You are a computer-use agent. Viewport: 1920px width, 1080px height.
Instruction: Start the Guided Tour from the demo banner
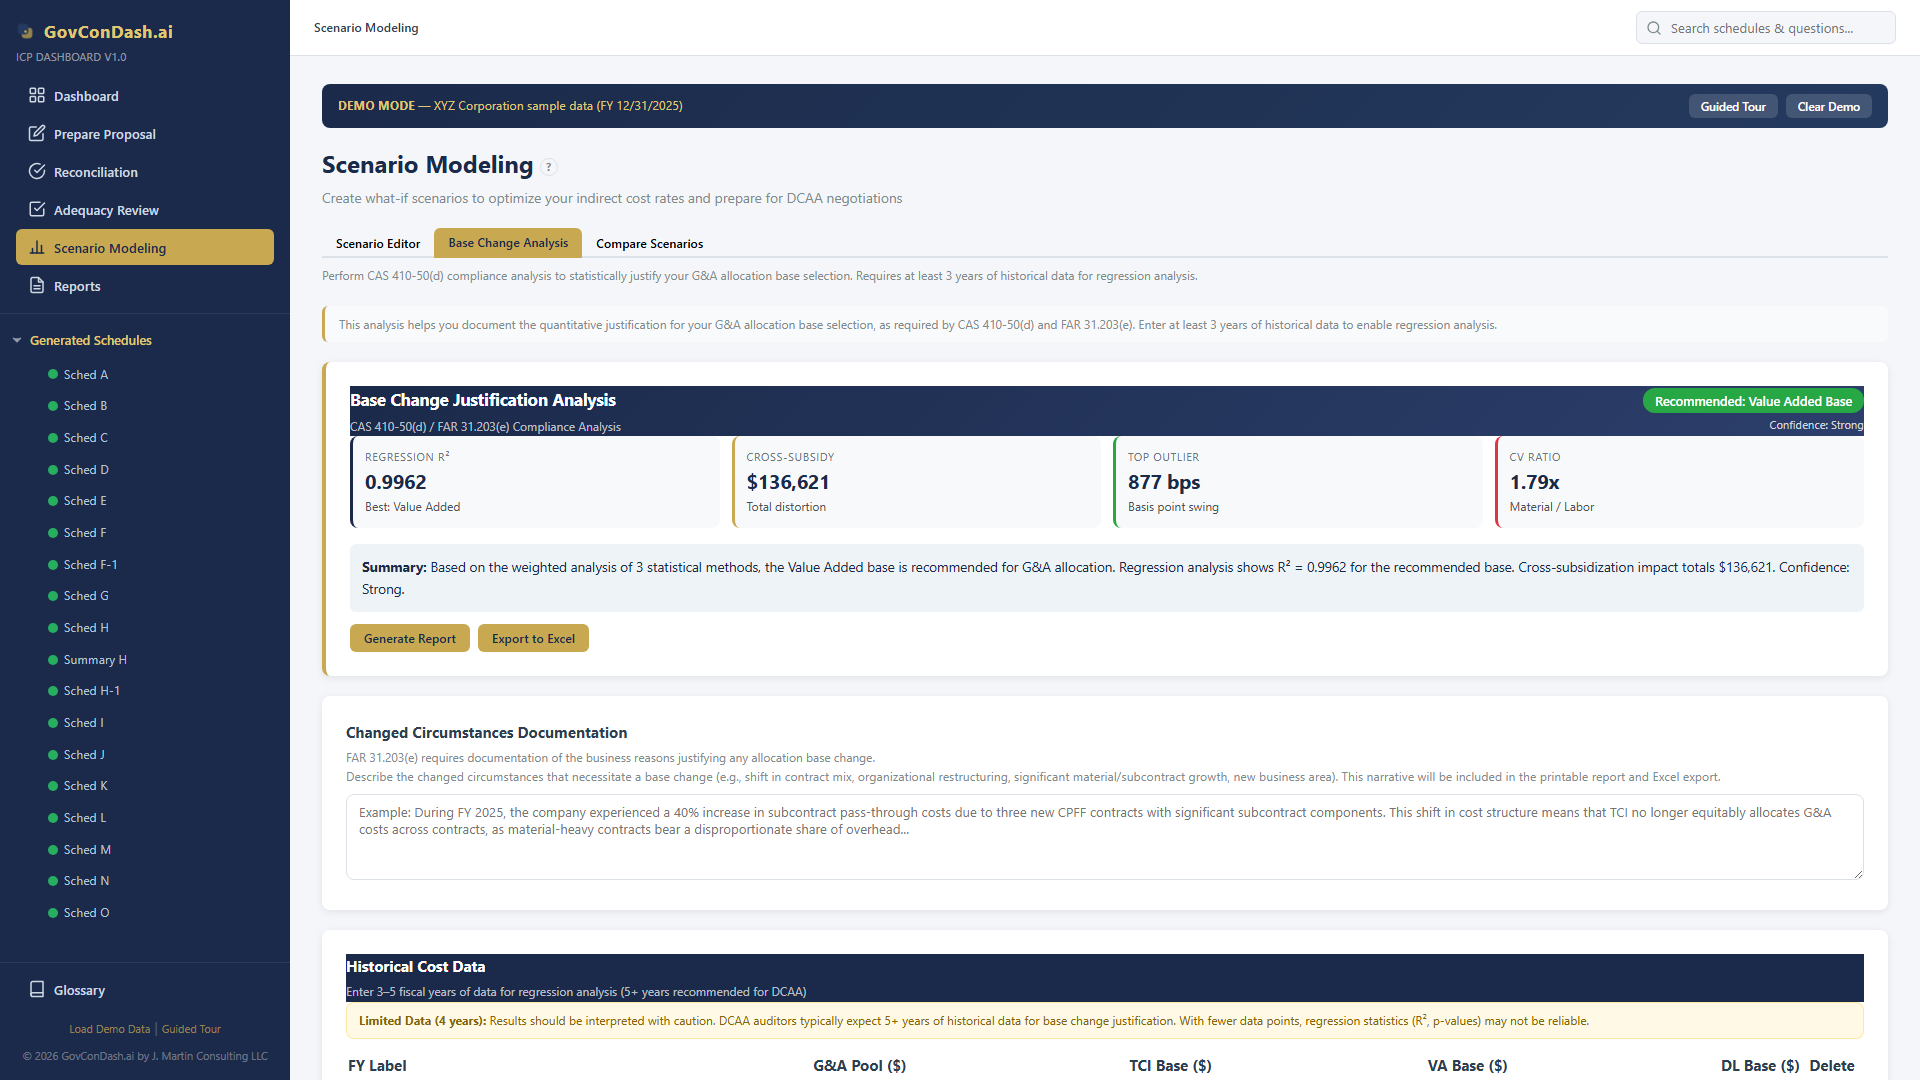tap(1733, 105)
